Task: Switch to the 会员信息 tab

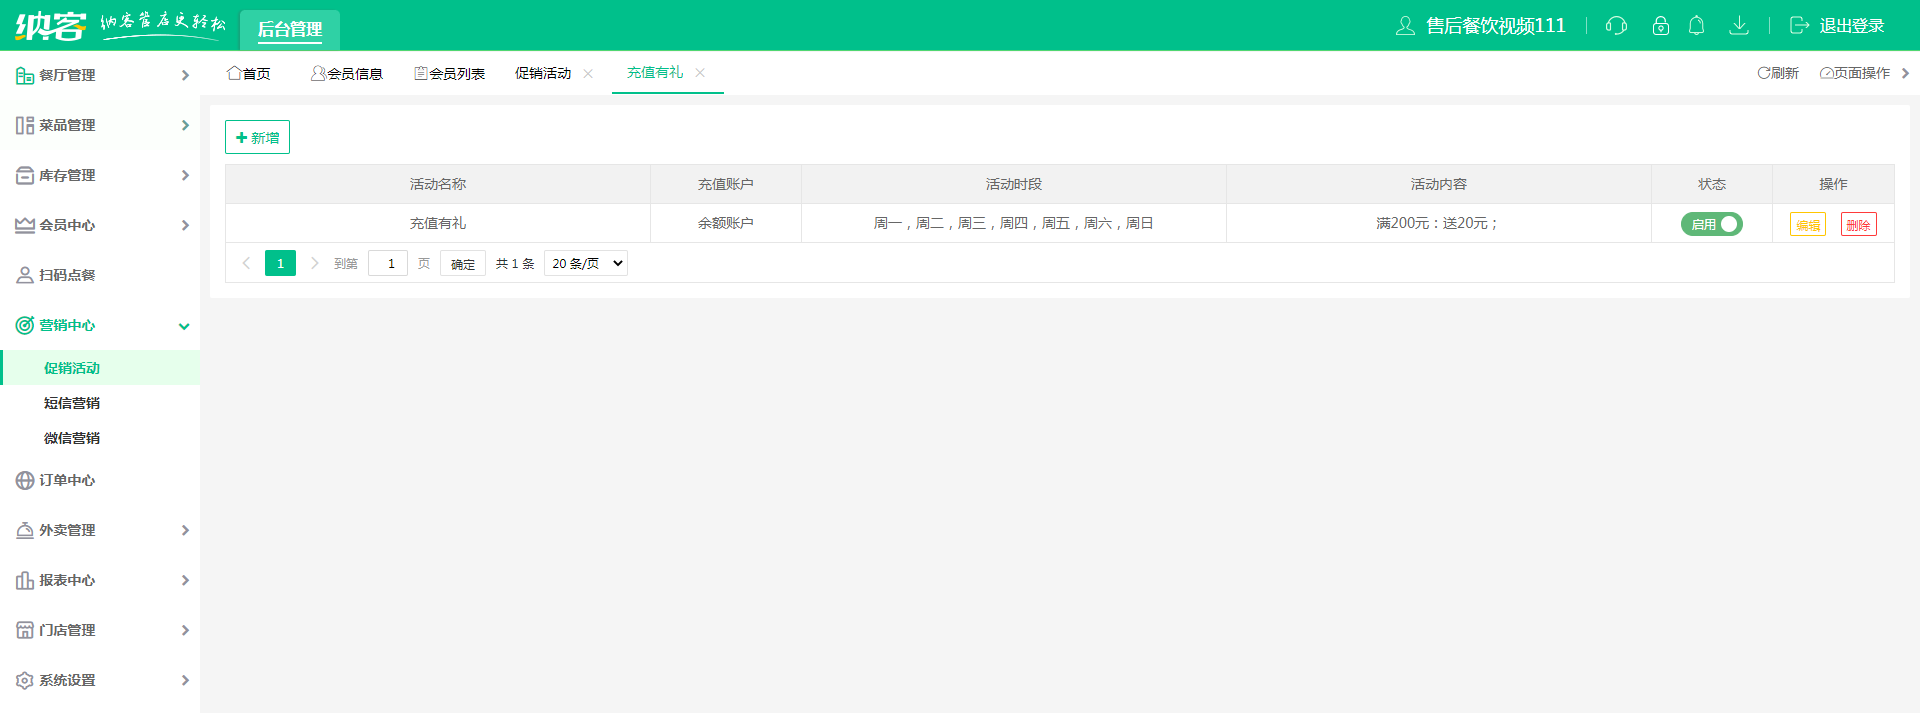Action: (347, 74)
